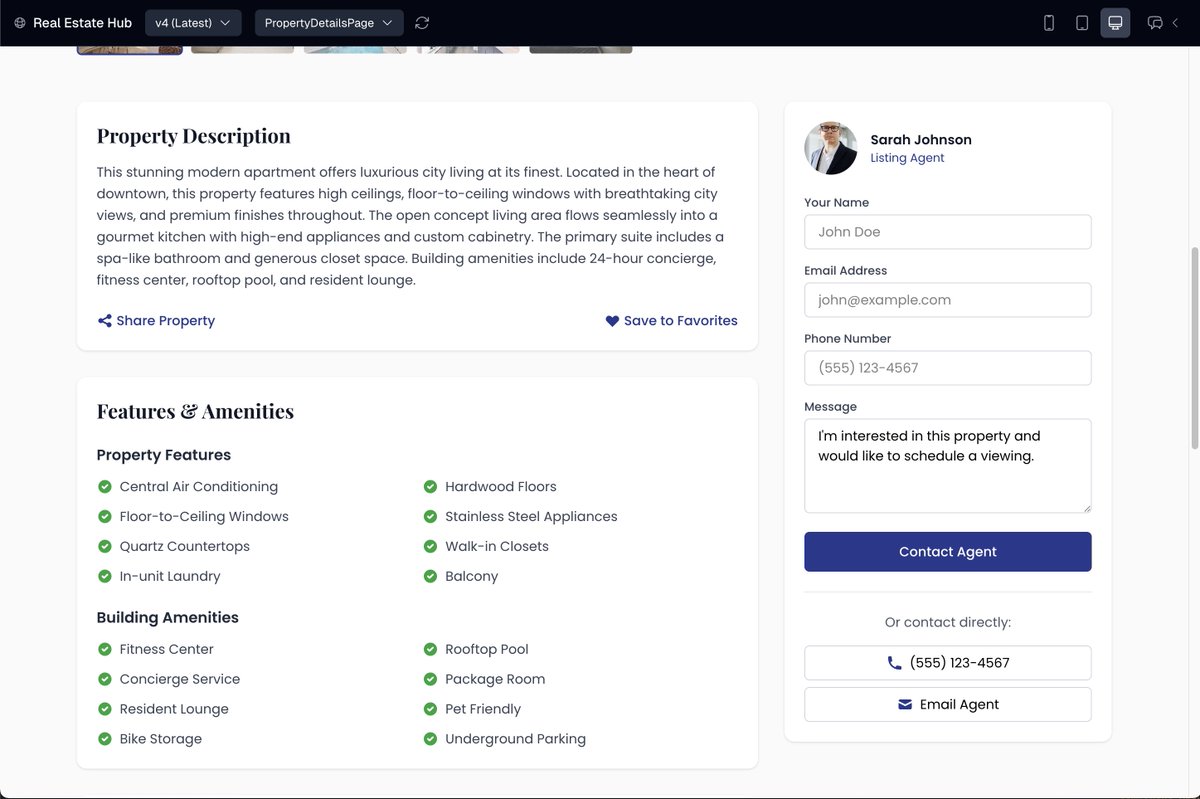Focus the Phone Number input field
Viewport: 1200px width, 799px height.
tap(947, 368)
